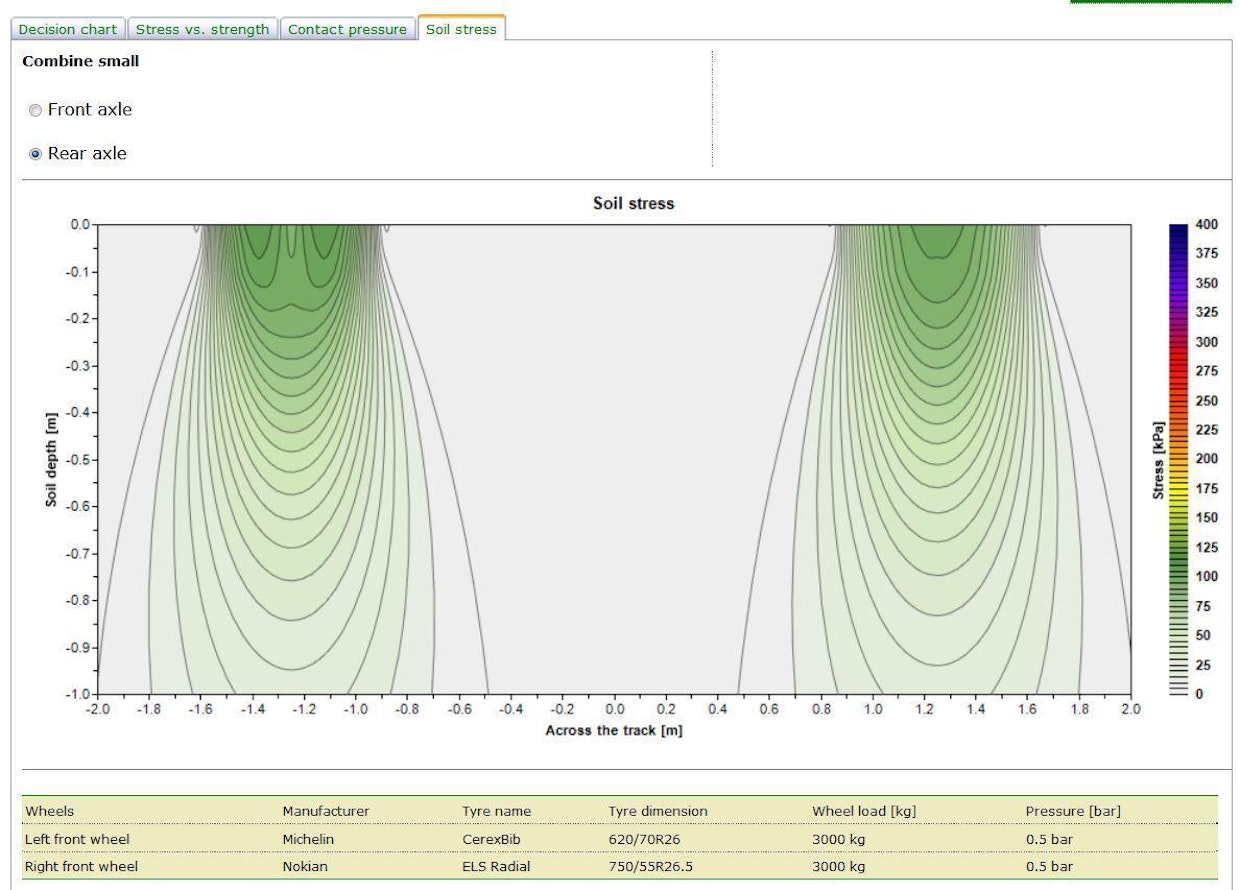Screen dimensions: 1240x890
Task: Select the Right front wheel row
Action: point(81,866)
